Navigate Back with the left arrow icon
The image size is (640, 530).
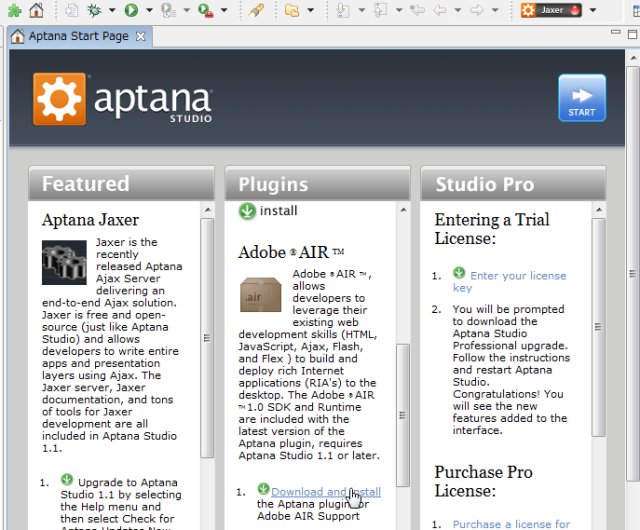[x=440, y=10]
